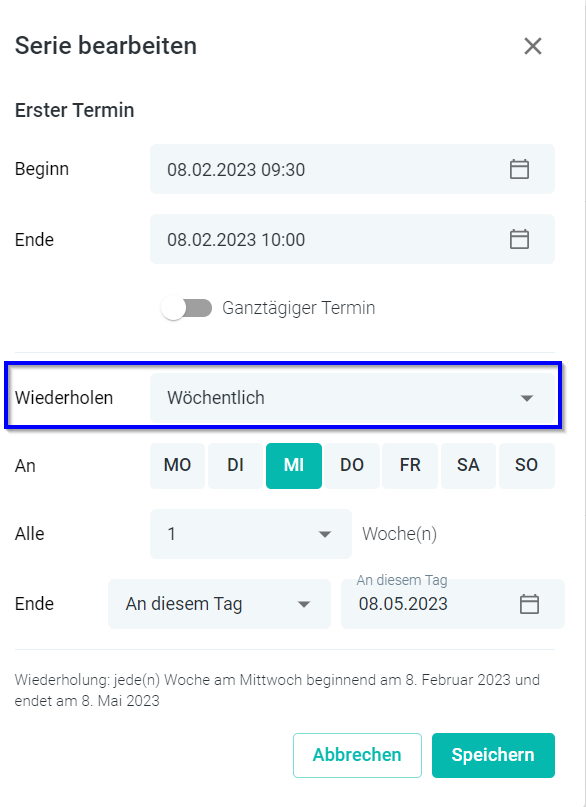Image resolution: width=586 pixels, height=807 pixels.
Task: Open the 'An diesem Tag' end-type dropdown
Action: coord(219,604)
